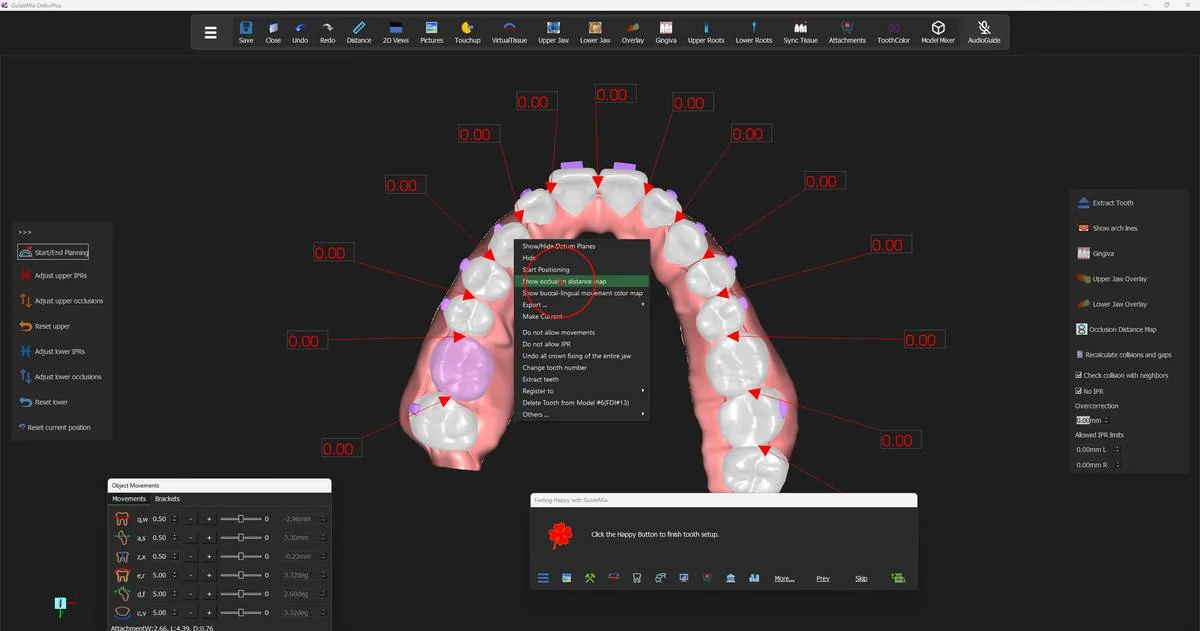Click Occlusion Distance Map in right panel

pos(1115,329)
